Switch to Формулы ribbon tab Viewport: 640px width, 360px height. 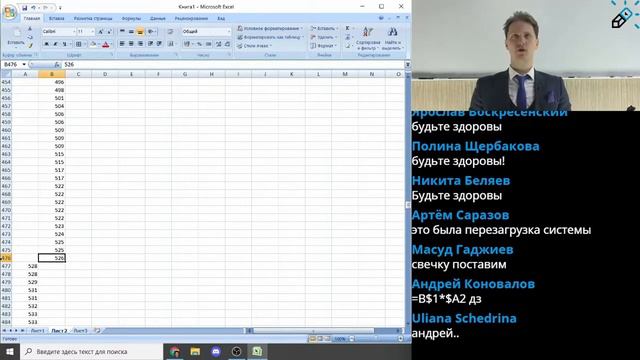[x=131, y=18]
